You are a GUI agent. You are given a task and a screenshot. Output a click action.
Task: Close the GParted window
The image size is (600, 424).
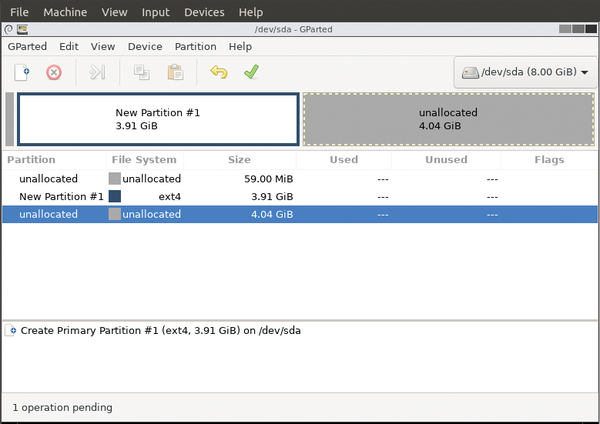[x=591, y=29]
